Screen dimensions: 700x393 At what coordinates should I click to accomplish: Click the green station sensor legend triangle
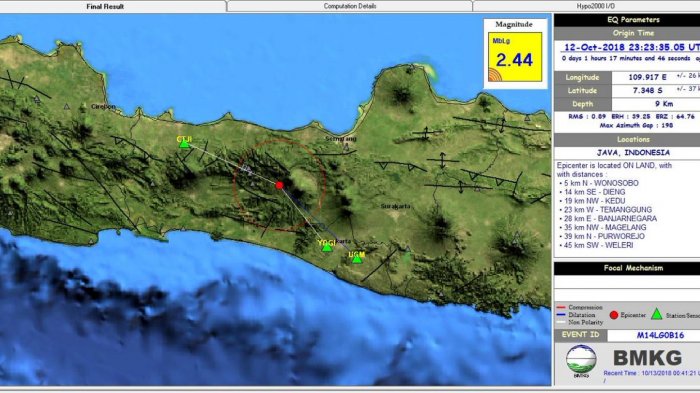click(656, 314)
